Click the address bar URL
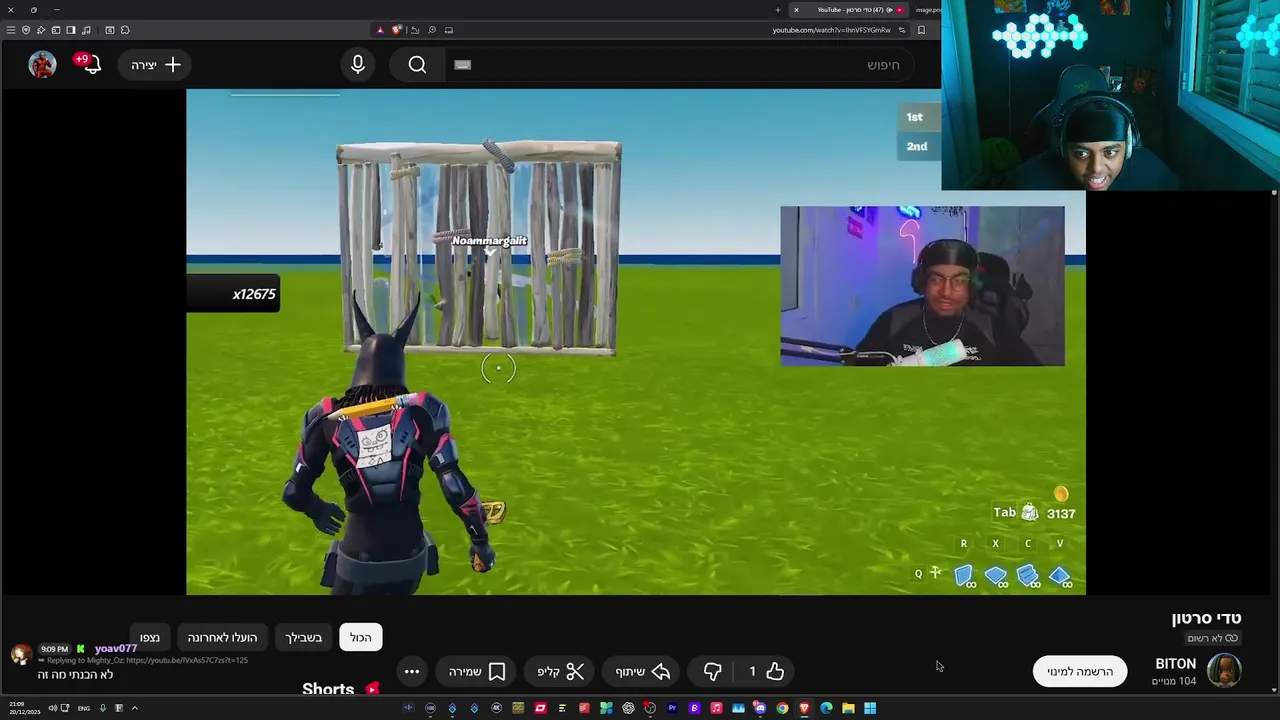 [x=831, y=30]
